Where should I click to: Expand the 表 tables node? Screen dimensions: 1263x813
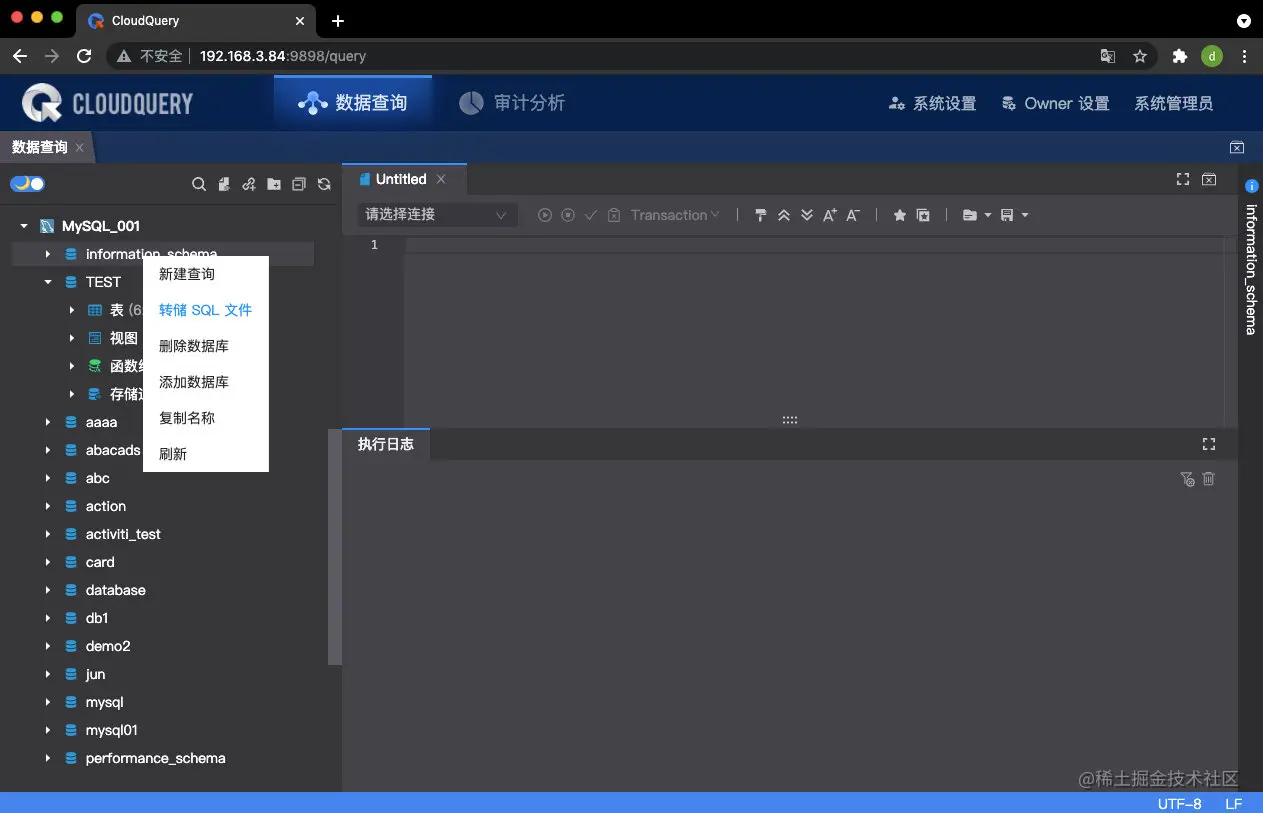coord(72,310)
